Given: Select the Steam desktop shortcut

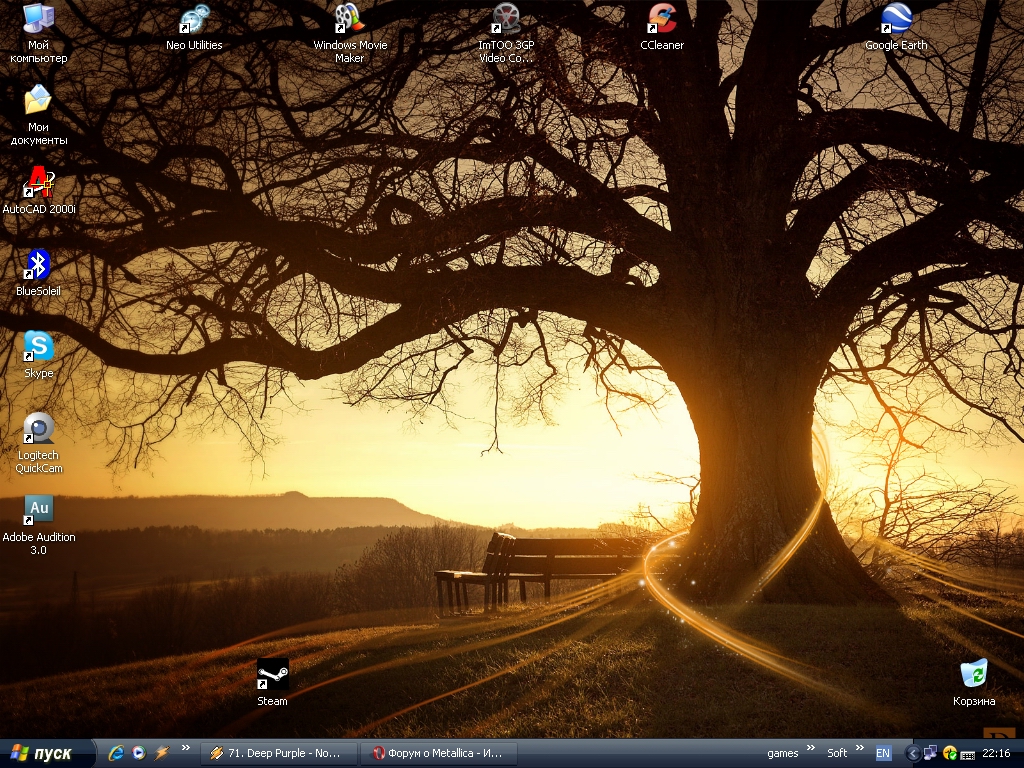Looking at the screenshot, I should [x=272, y=676].
